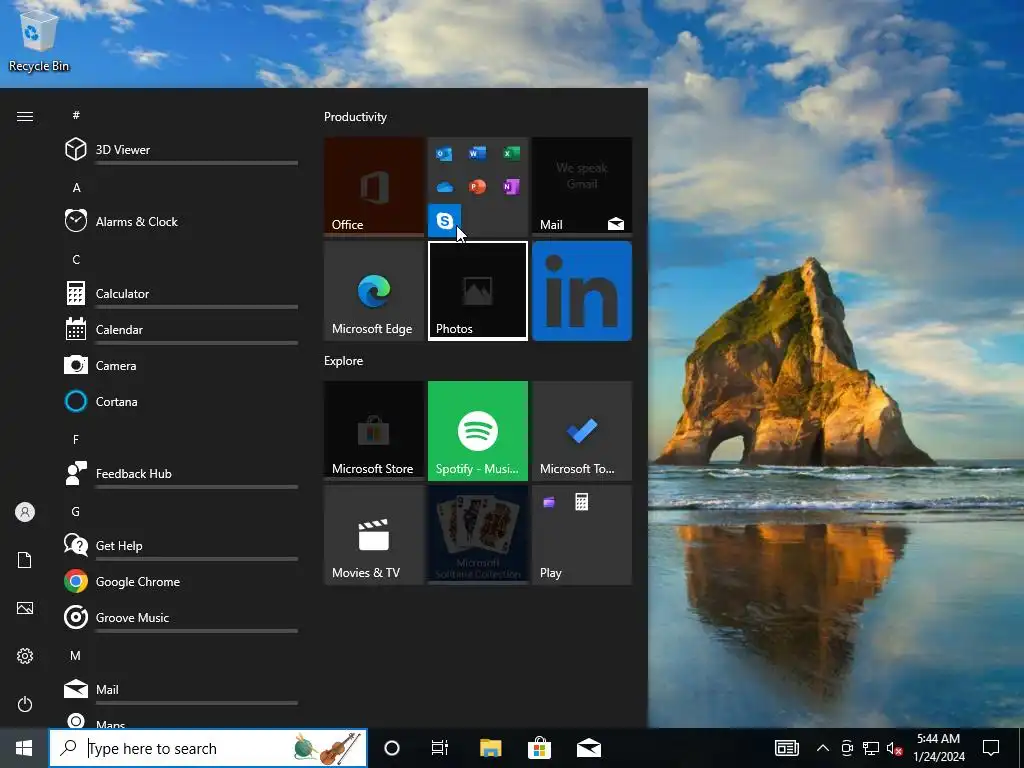Image resolution: width=1024 pixels, height=768 pixels.
Task: Open Excel icon in the Office folder tile
Action: [x=511, y=153]
